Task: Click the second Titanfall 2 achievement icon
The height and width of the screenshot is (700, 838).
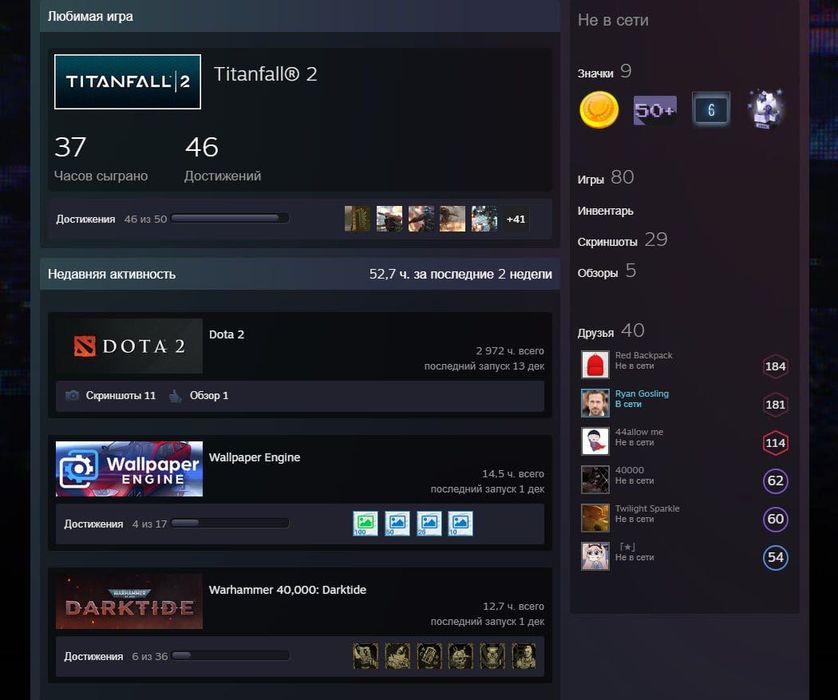Action: point(389,219)
